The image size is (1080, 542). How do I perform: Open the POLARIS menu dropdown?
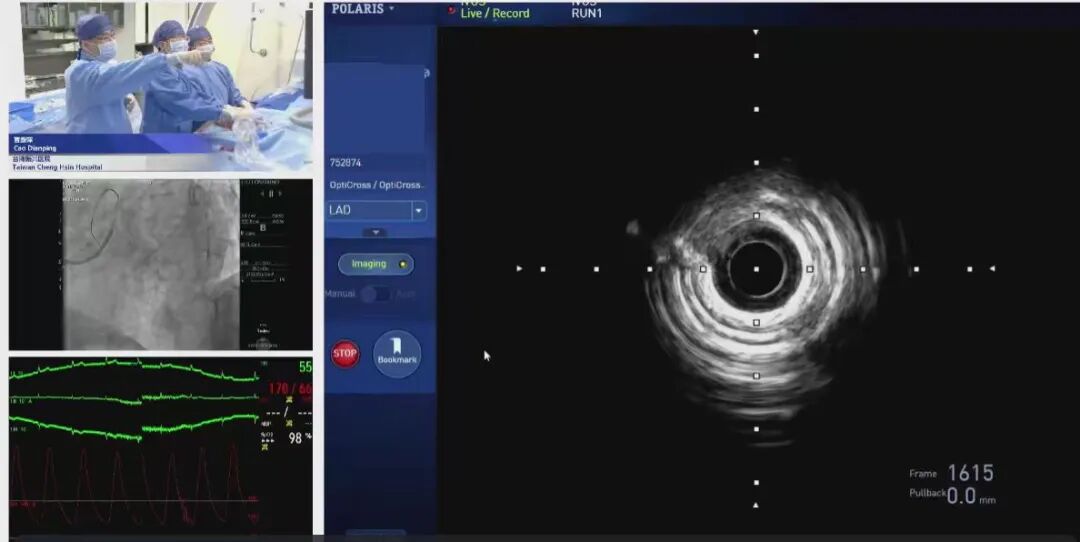tap(363, 8)
